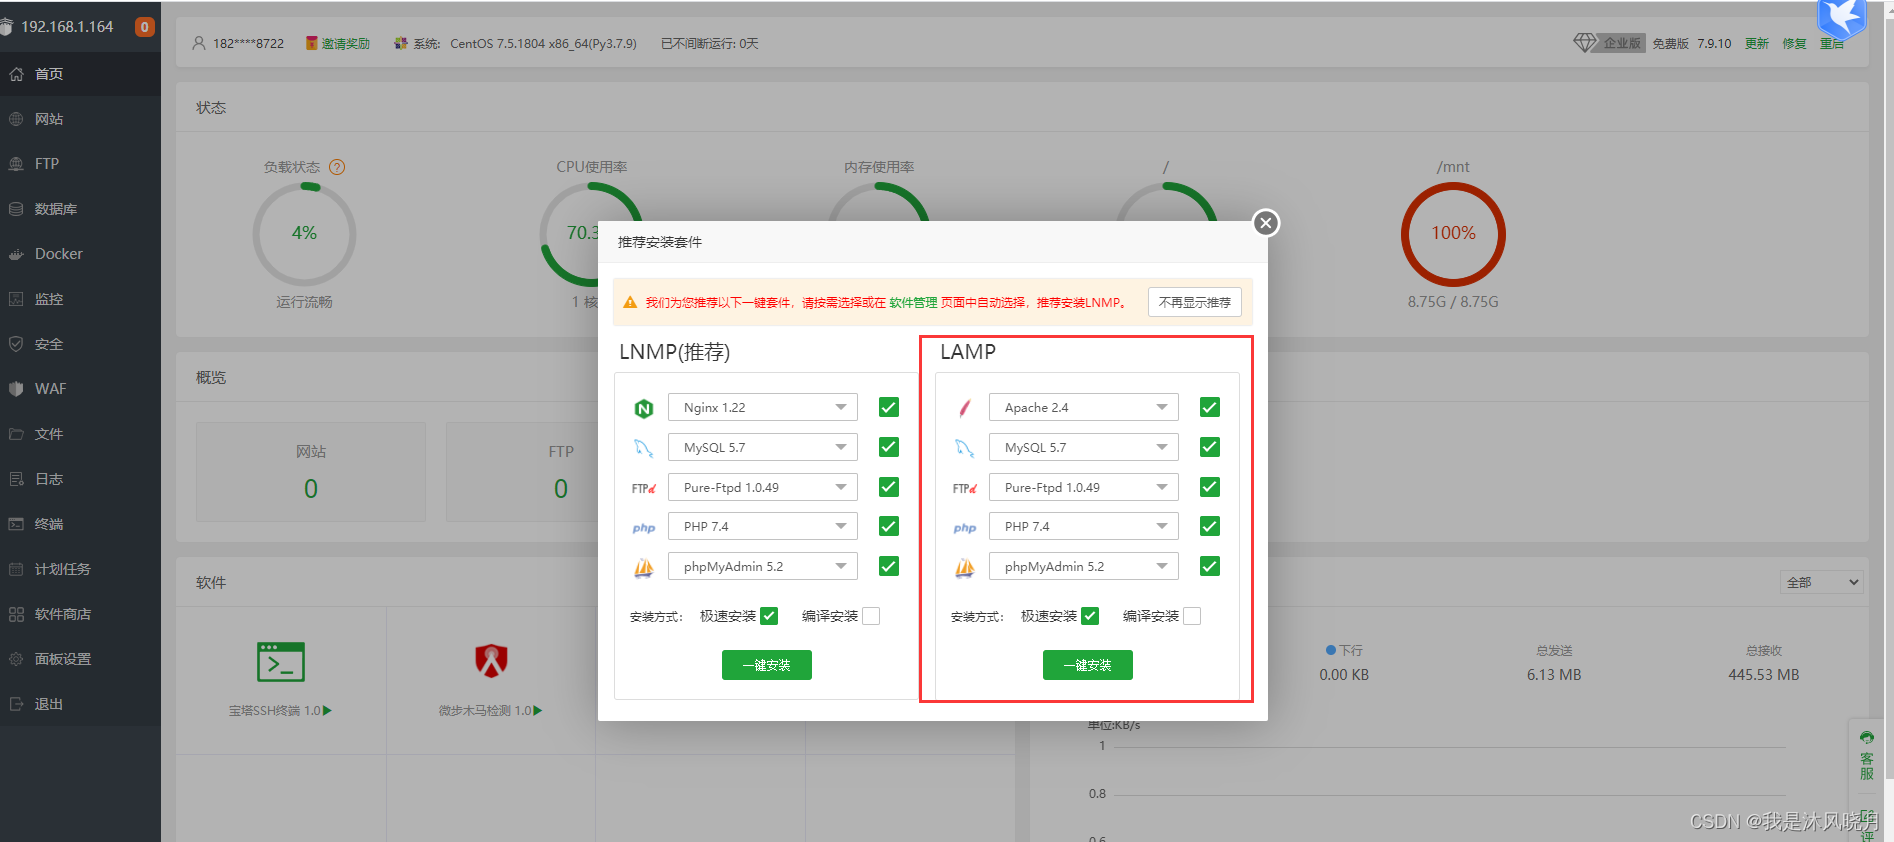Click the PHP logo in the LAMP column
This screenshot has width=1894, height=842.
(965, 528)
